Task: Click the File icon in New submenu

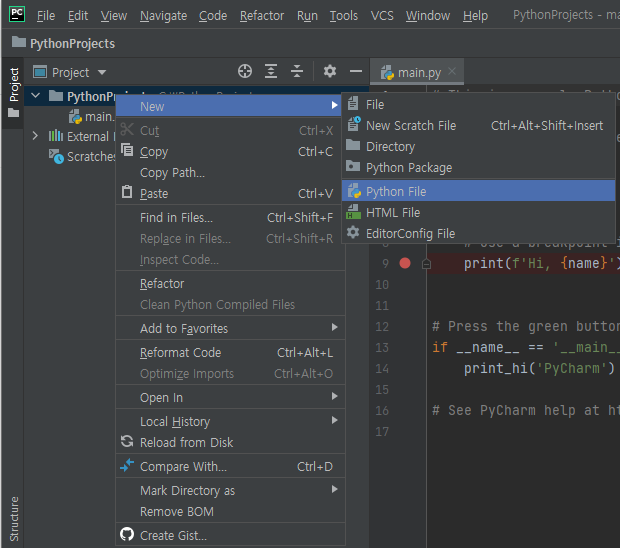Action: click(x=353, y=104)
